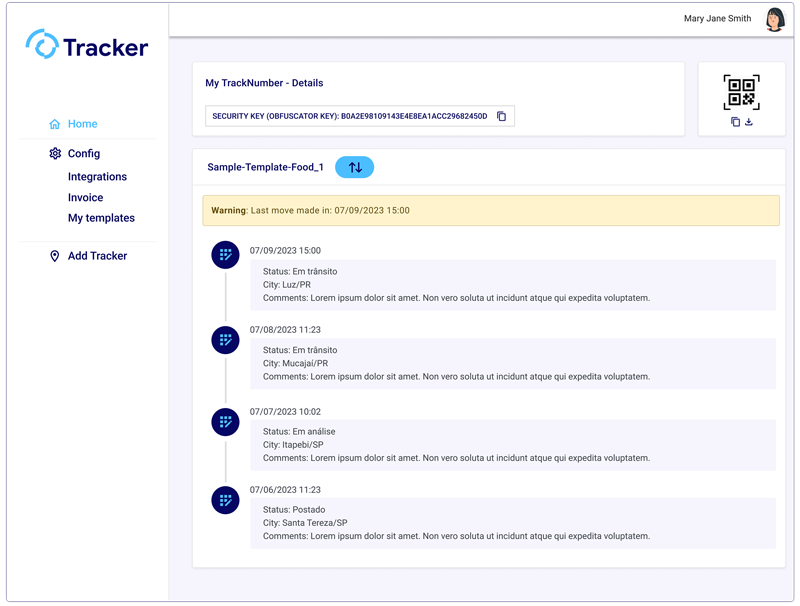
Task: Open the Invoice page from sidebar
Action: tap(85, 197)
